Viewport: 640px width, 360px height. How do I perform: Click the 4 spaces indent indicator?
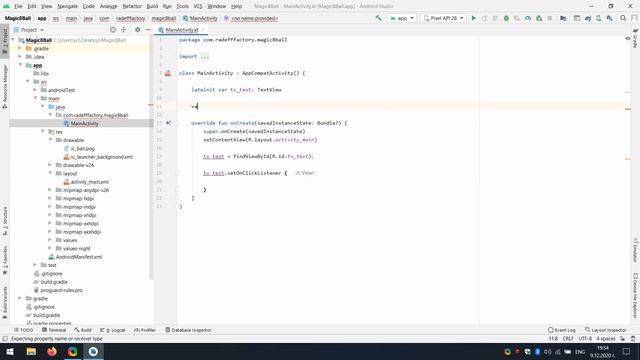605,339
